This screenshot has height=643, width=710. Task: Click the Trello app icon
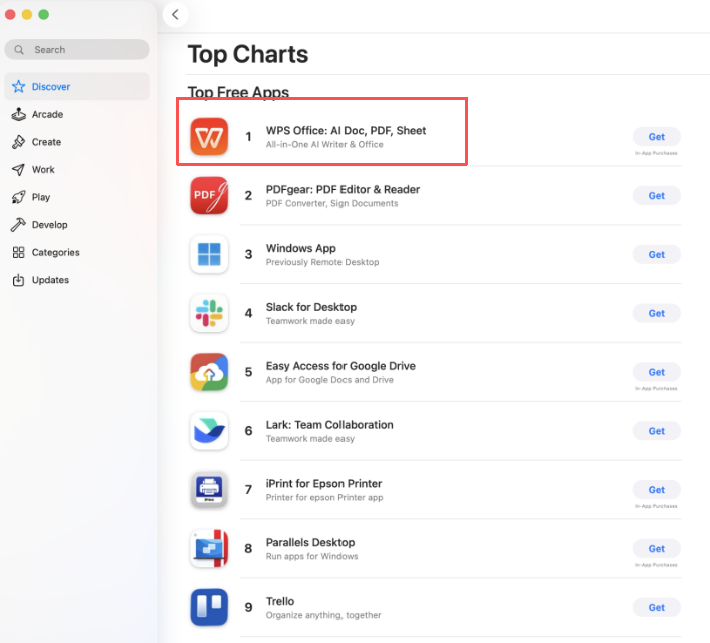coord(209,607)
